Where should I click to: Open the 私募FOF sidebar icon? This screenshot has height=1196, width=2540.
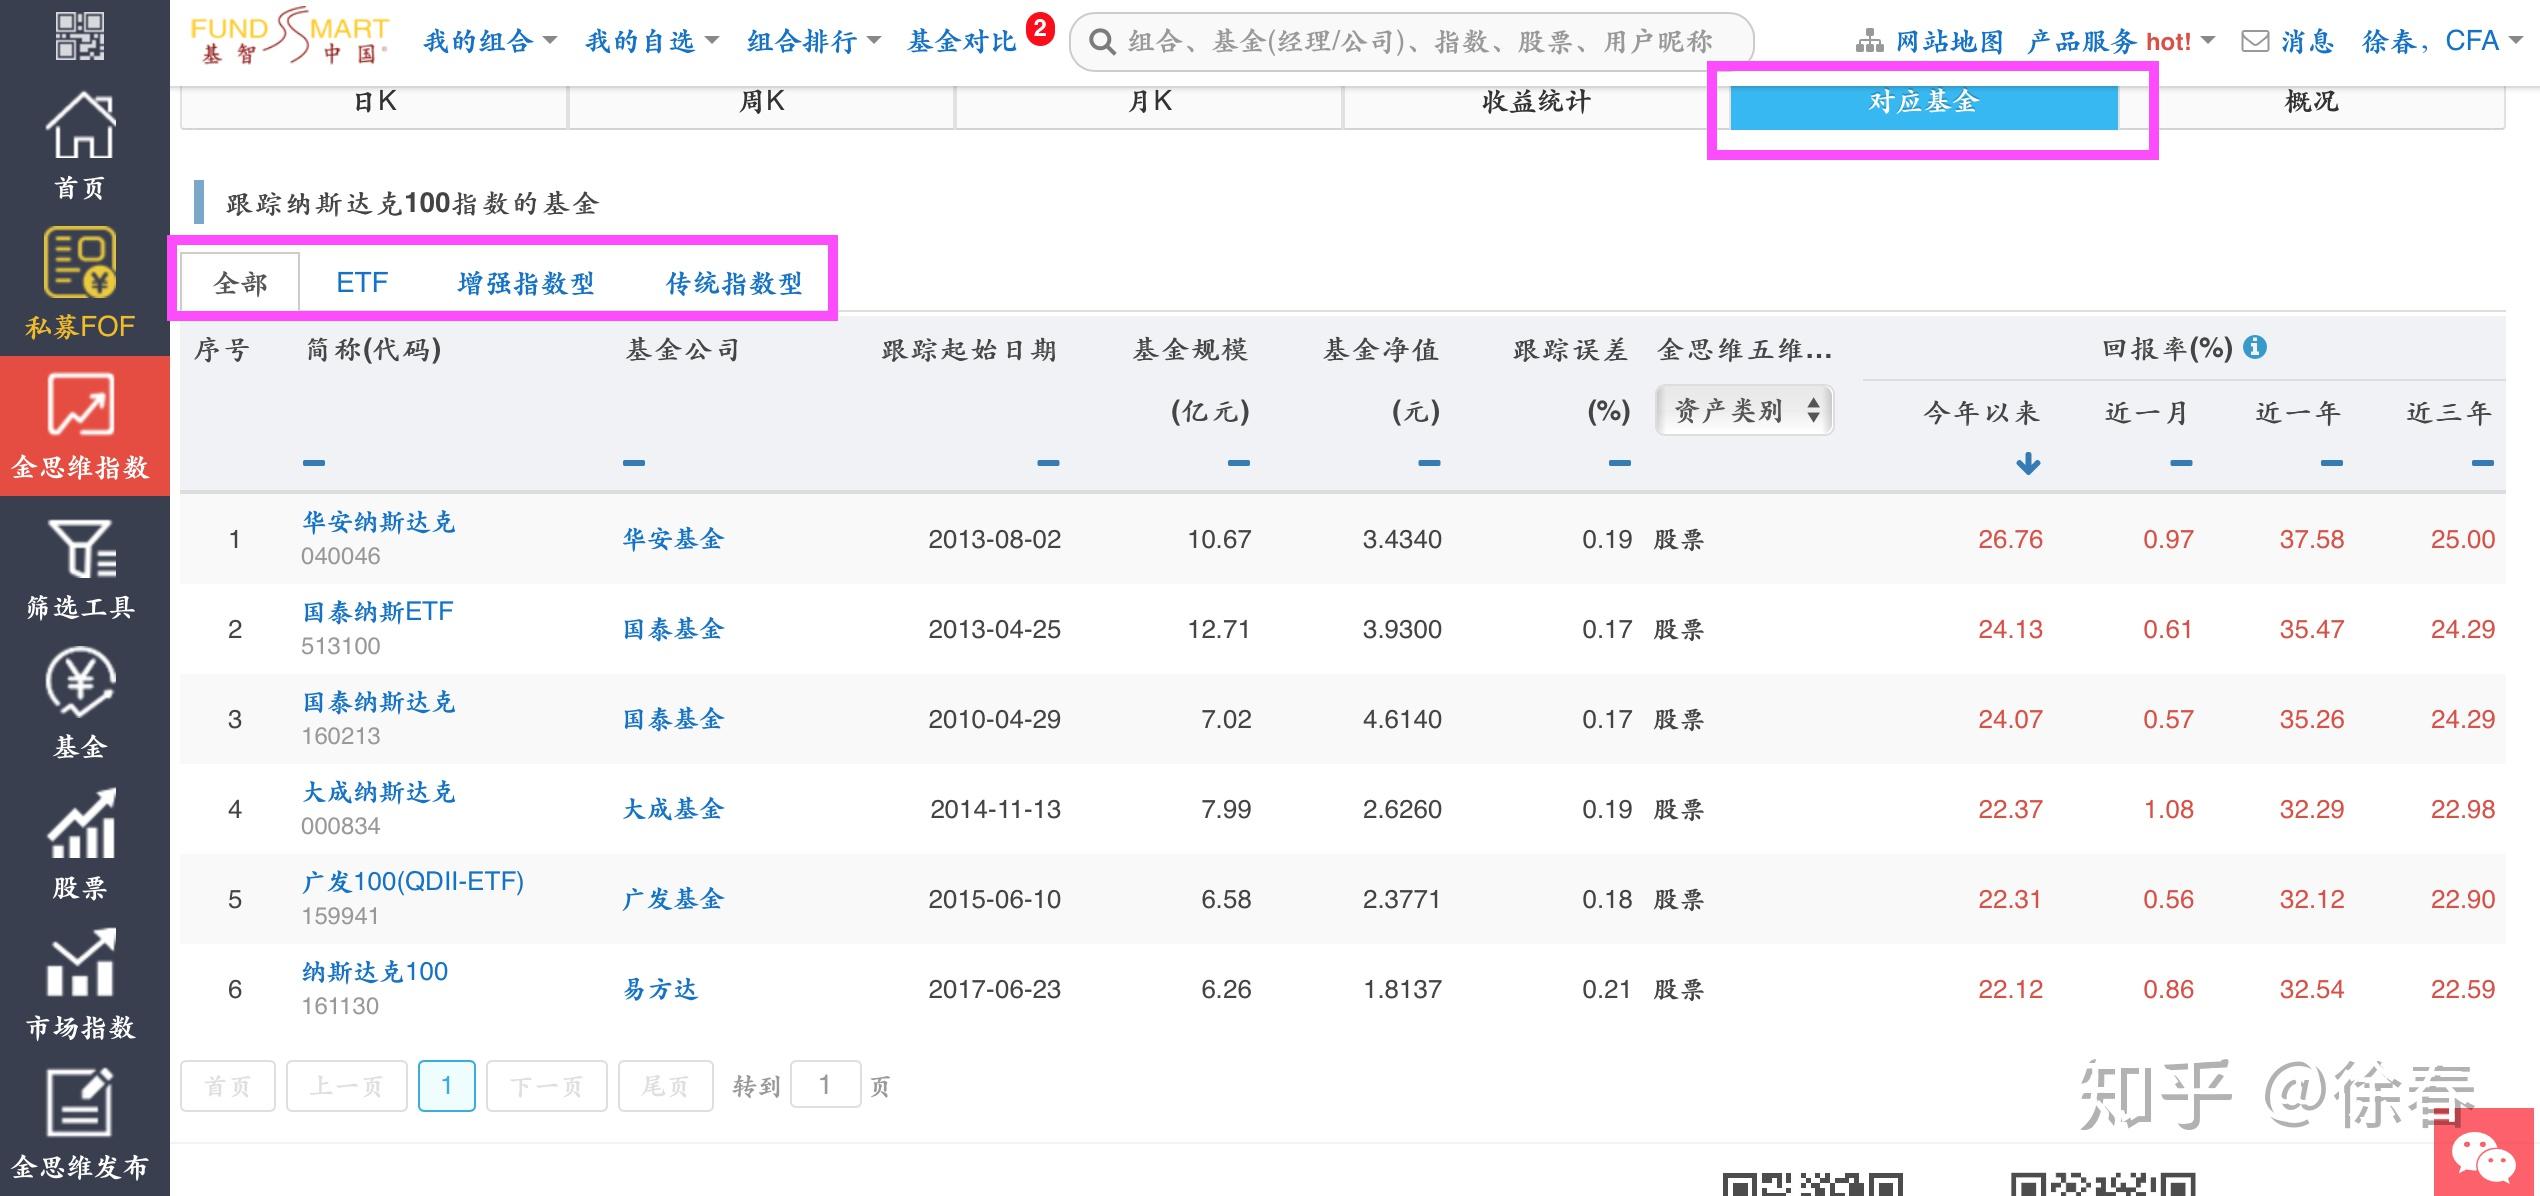click(x=80, y=264)
